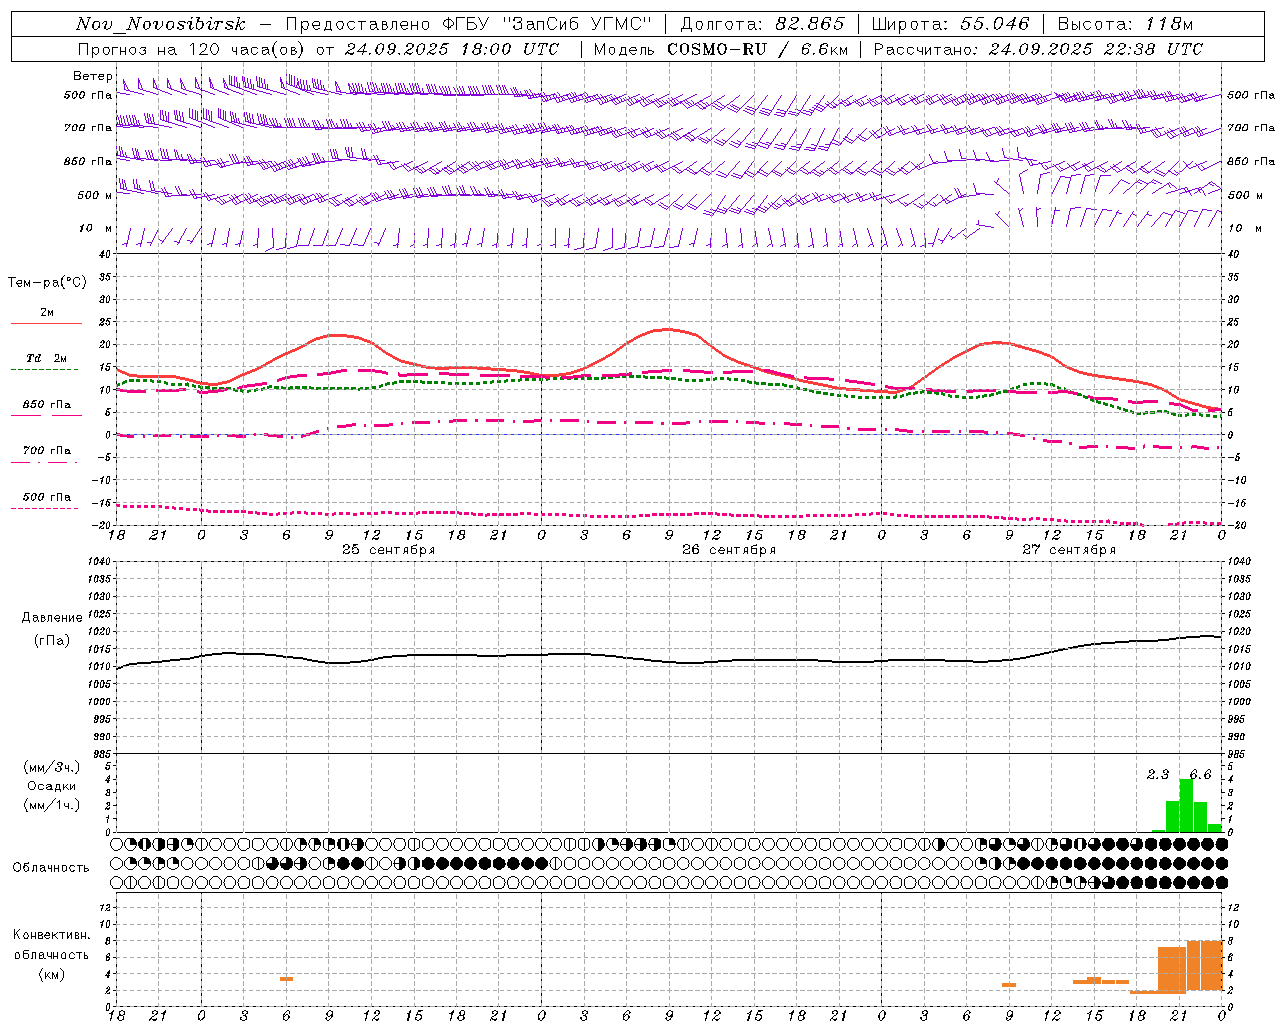Image resolution: width=1280 pixels, height=1024 pixels.
Task: Click the dashed 700 гПа legend line
Action: (44, 463)
